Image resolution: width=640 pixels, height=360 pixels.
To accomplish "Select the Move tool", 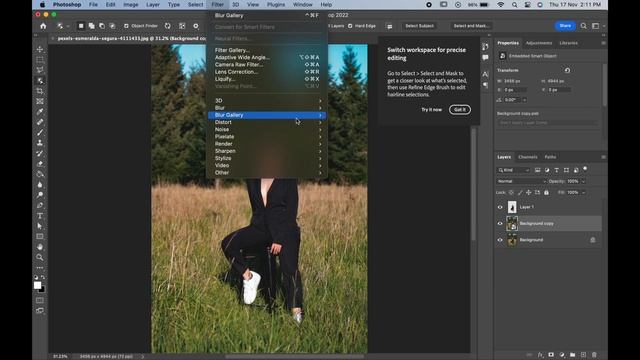I will point(40,49).
